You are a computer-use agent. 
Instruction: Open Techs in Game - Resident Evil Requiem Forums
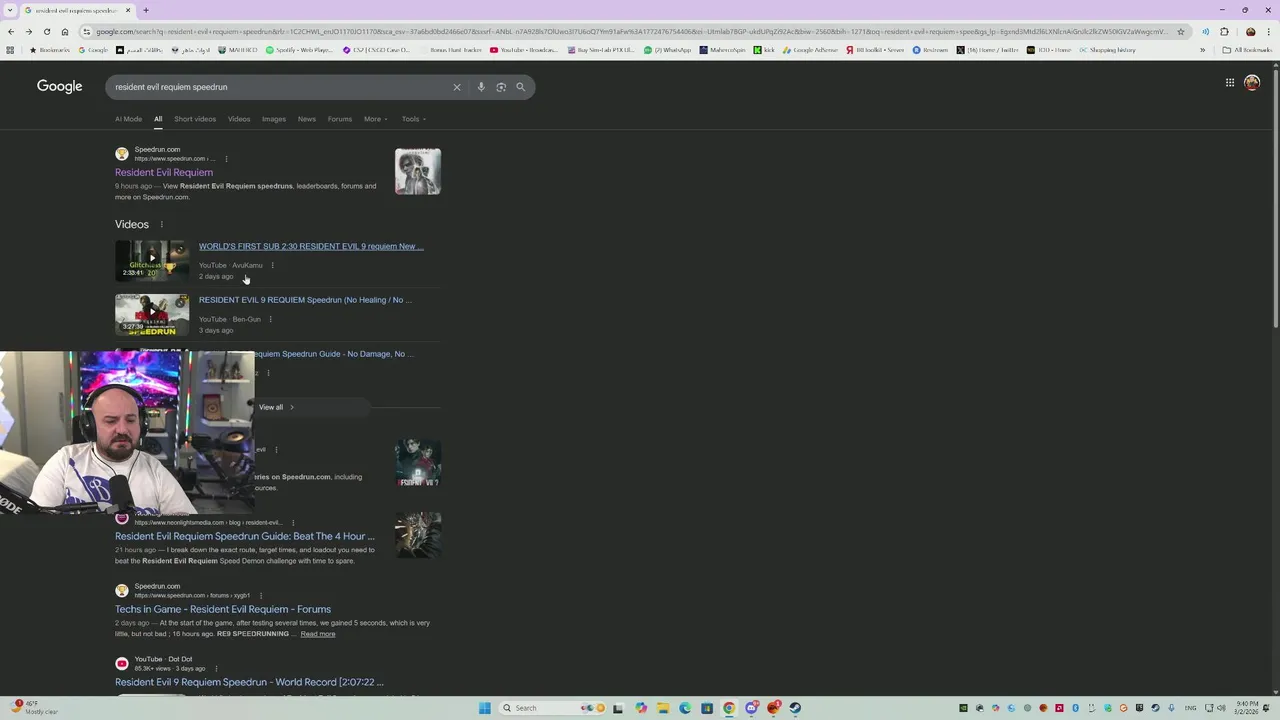(223, 609)
